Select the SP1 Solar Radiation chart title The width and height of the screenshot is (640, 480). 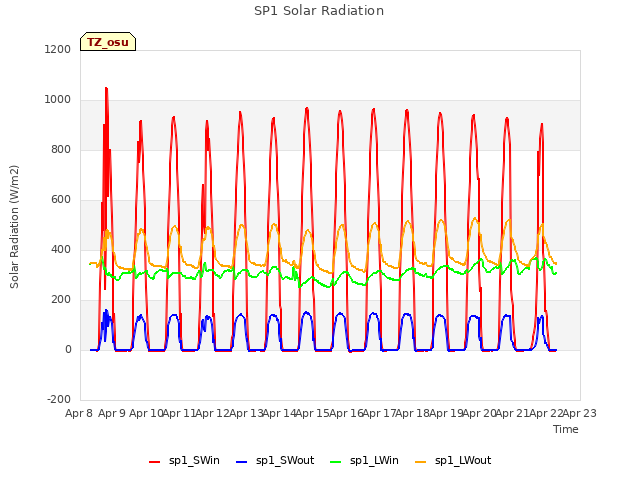tap(319, 11)
